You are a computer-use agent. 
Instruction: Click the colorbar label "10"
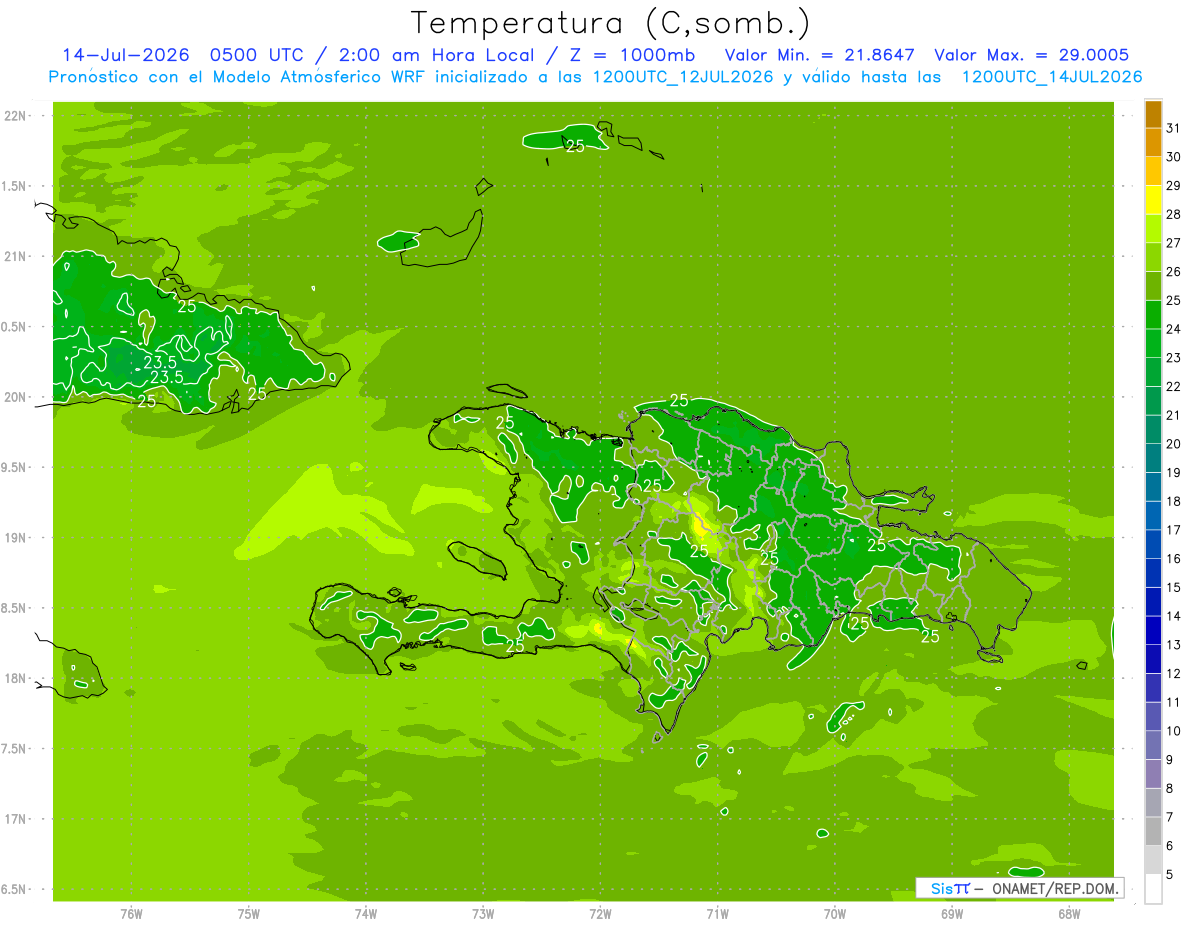pyautogui.click(x=1174, y=731)
